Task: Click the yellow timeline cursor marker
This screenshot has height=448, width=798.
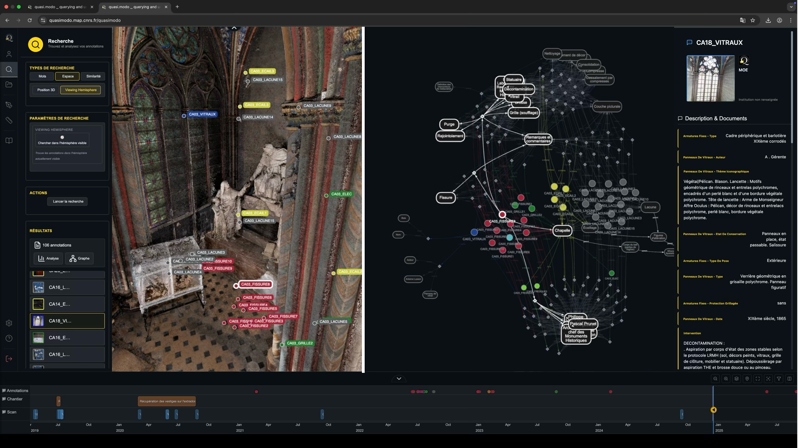Action: coord(713,410)
